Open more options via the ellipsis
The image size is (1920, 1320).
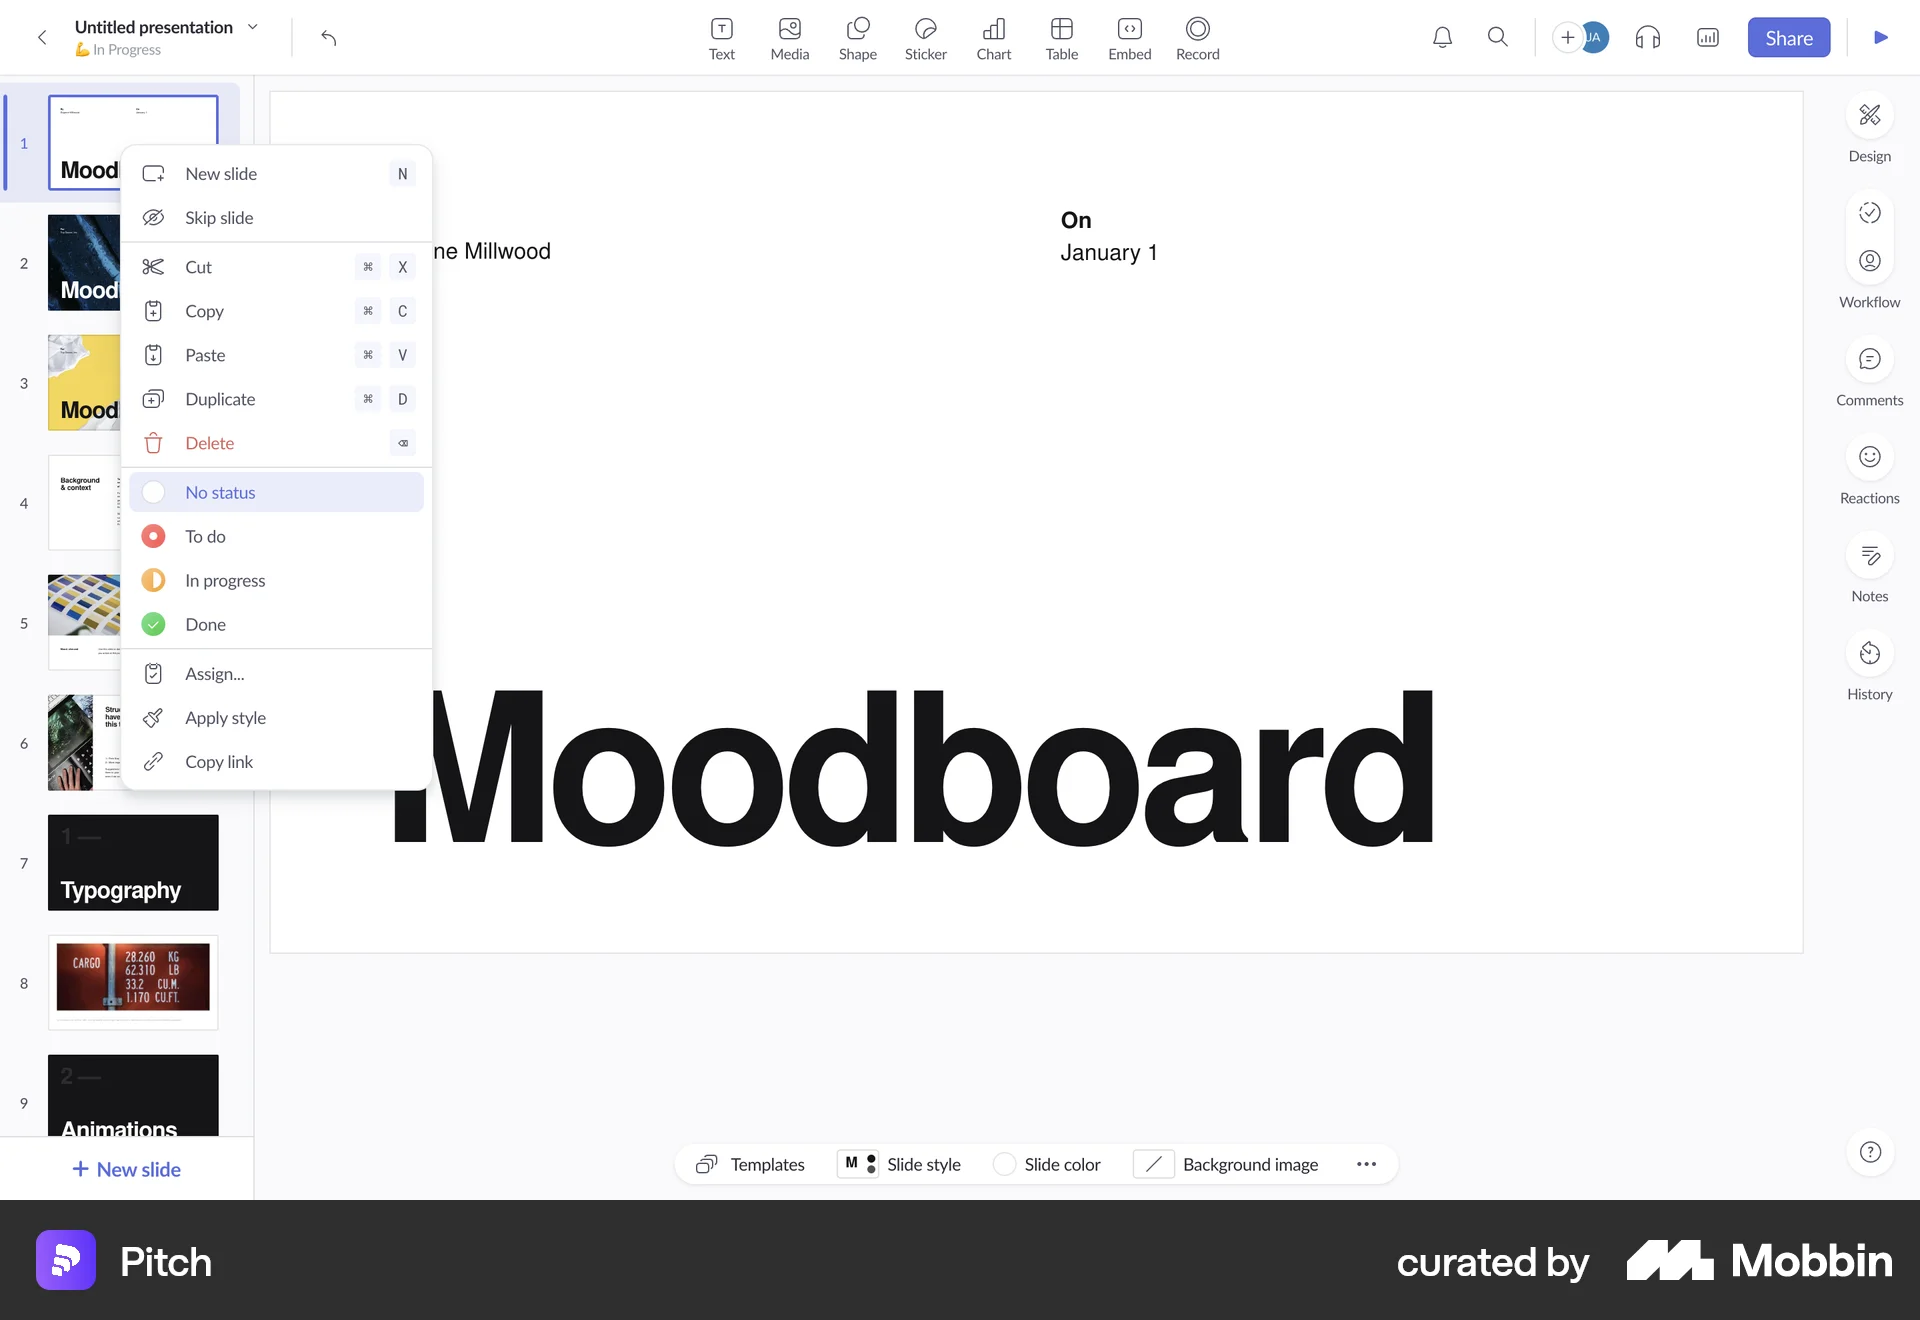tap(1366, 1164)
